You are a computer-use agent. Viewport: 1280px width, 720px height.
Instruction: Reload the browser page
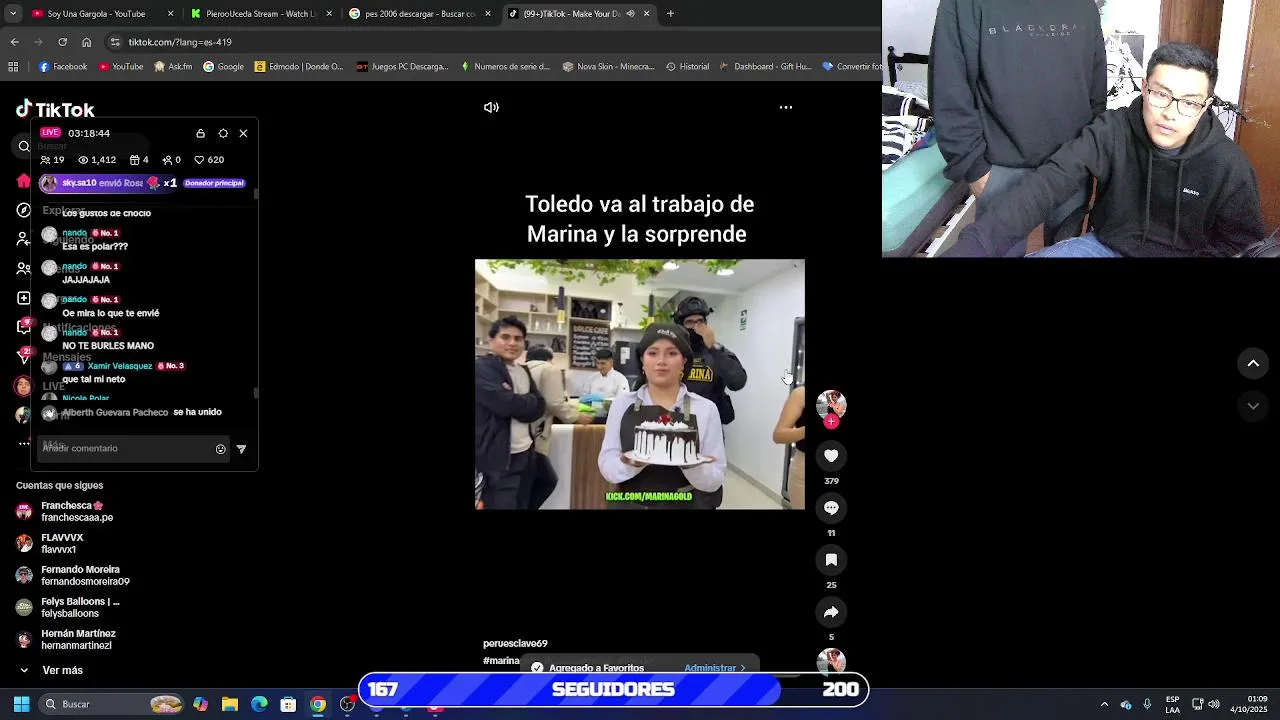[x=62, y=42]
